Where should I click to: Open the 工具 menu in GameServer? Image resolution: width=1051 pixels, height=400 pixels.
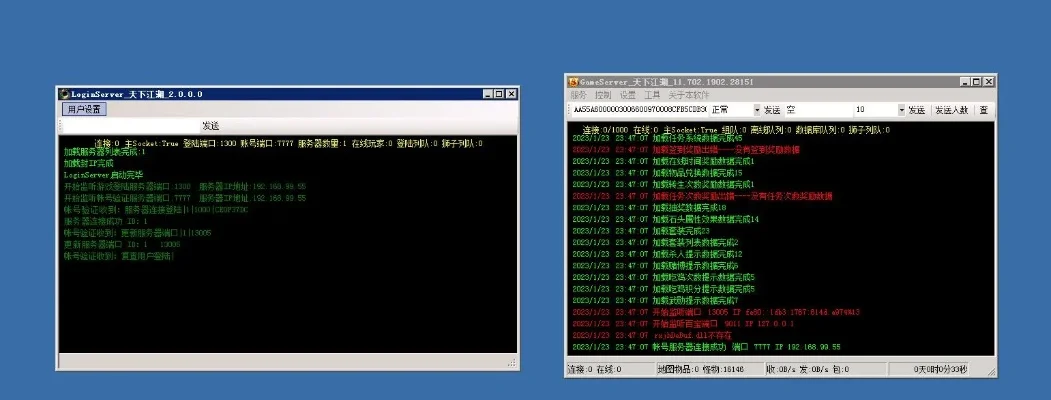[x=652, y=94]
